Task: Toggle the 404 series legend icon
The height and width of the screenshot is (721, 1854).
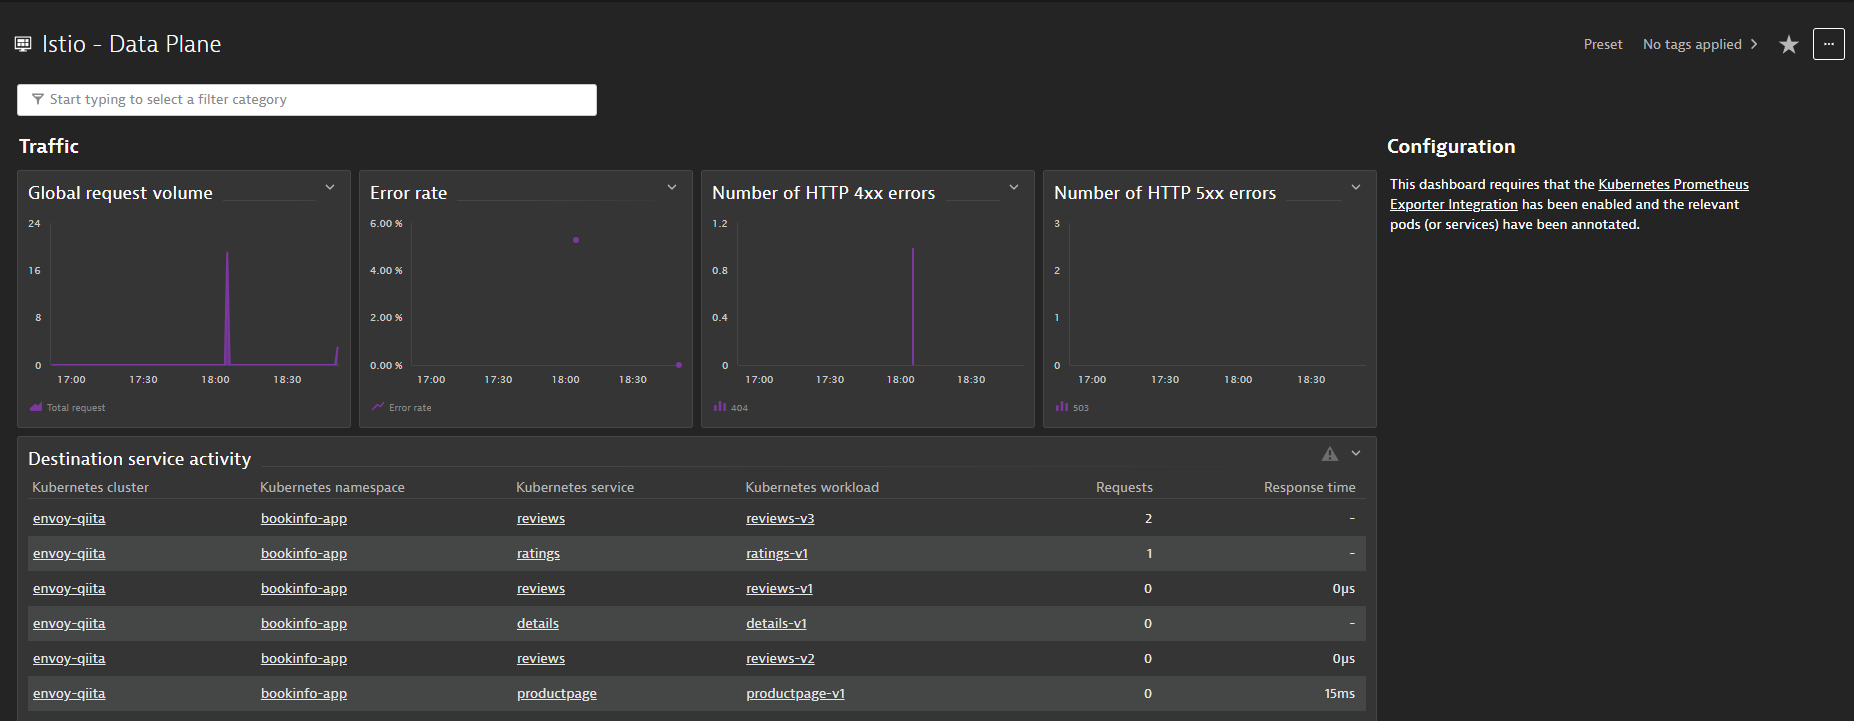Action: point(720,407)
